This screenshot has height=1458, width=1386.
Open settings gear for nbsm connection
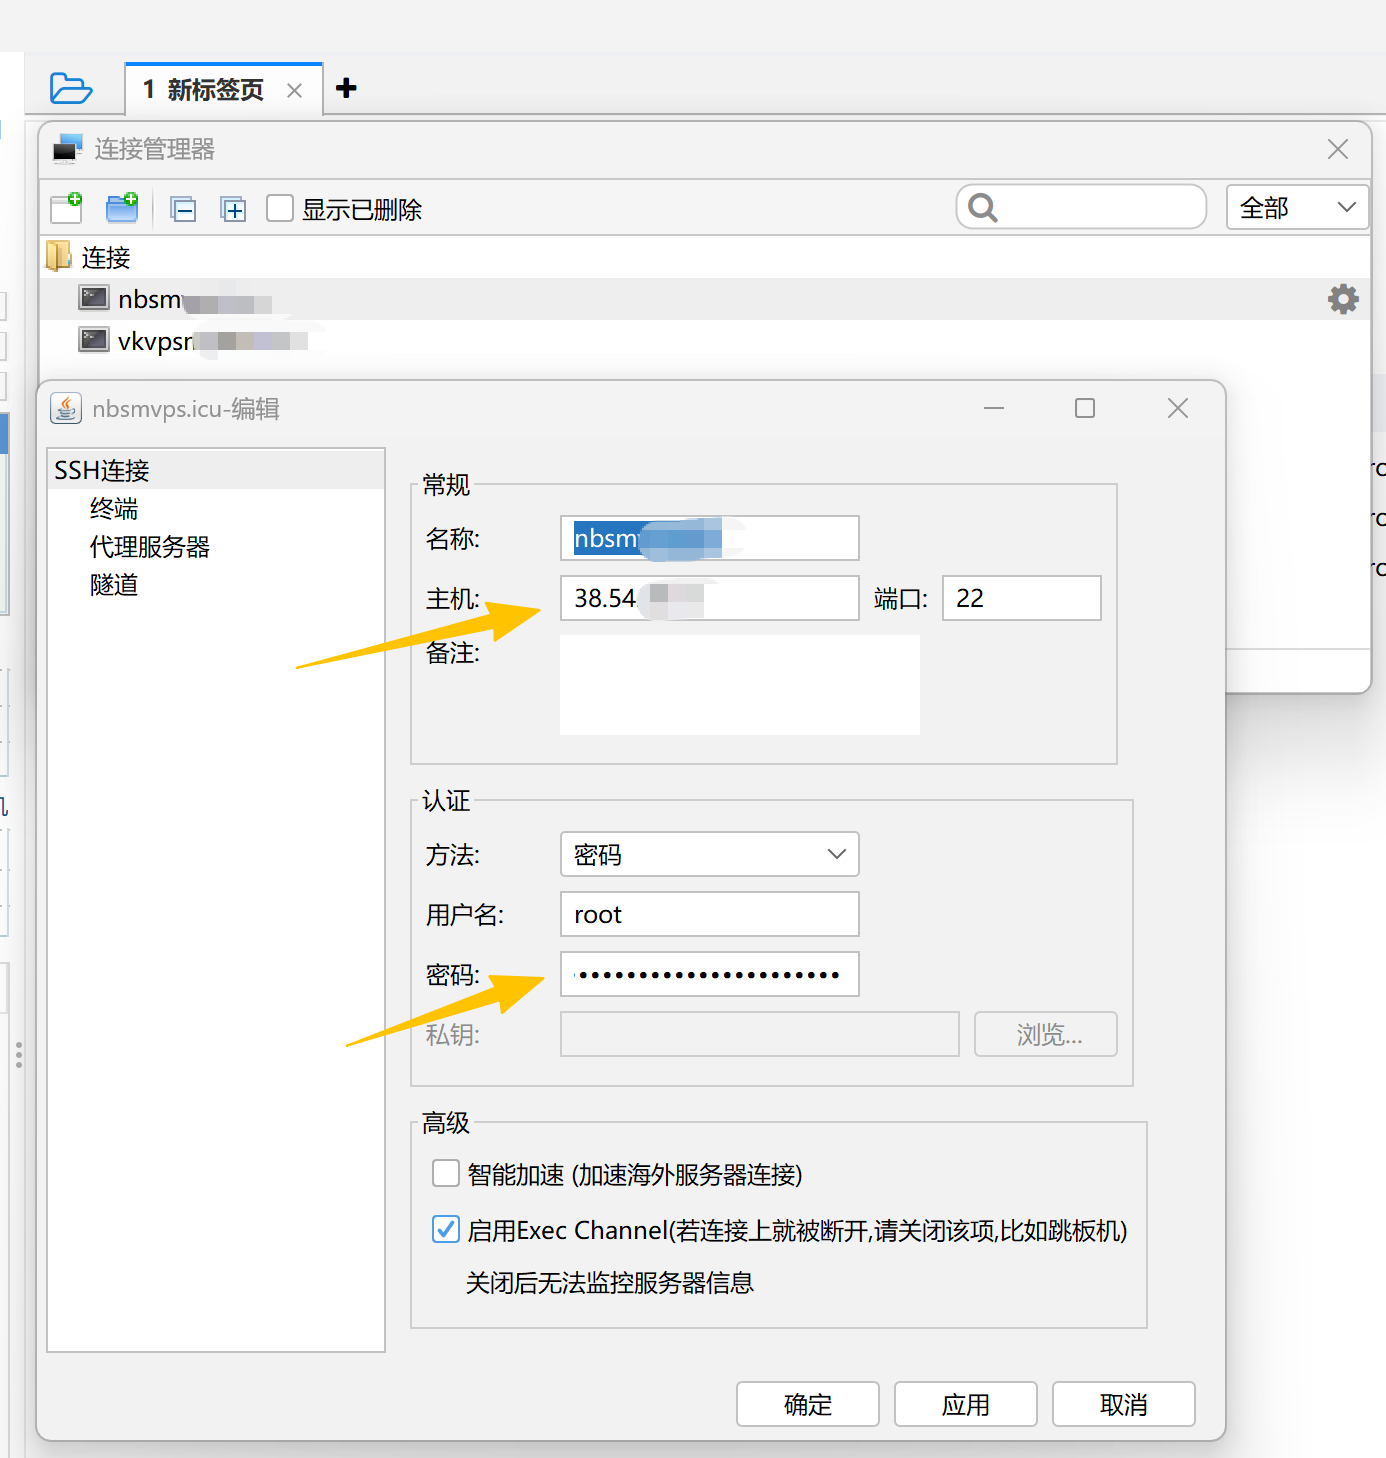(x=1342, y=299)
